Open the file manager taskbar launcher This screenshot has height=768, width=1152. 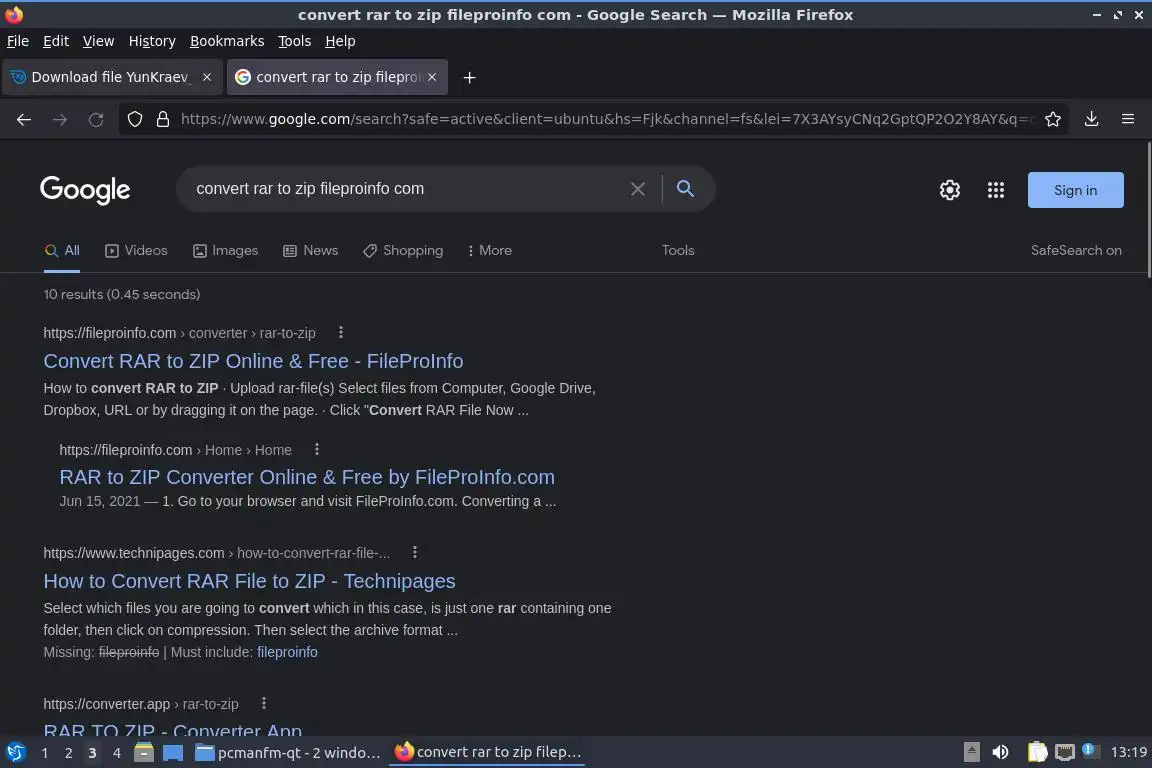144,752
